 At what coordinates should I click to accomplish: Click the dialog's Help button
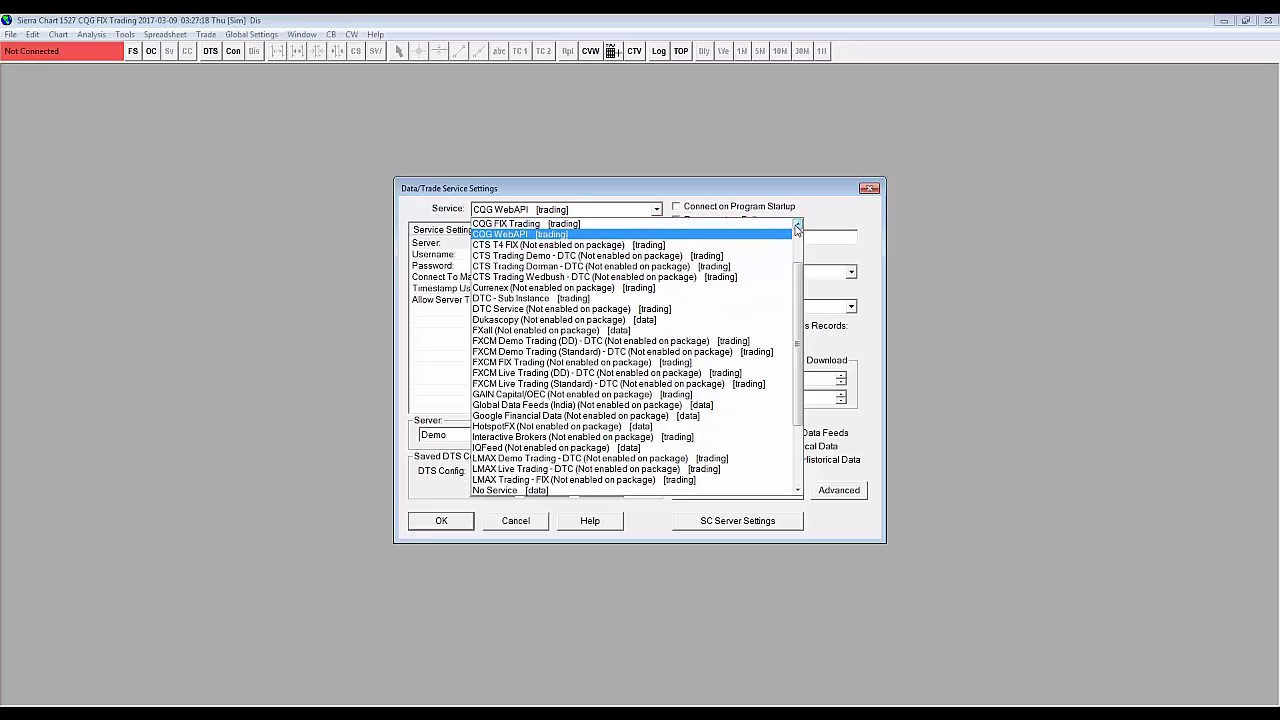590,521
